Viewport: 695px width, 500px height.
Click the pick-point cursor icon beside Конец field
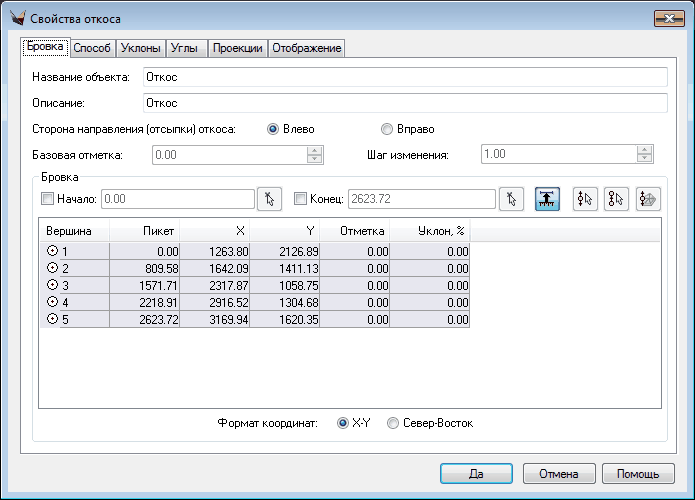coord(511,199)
